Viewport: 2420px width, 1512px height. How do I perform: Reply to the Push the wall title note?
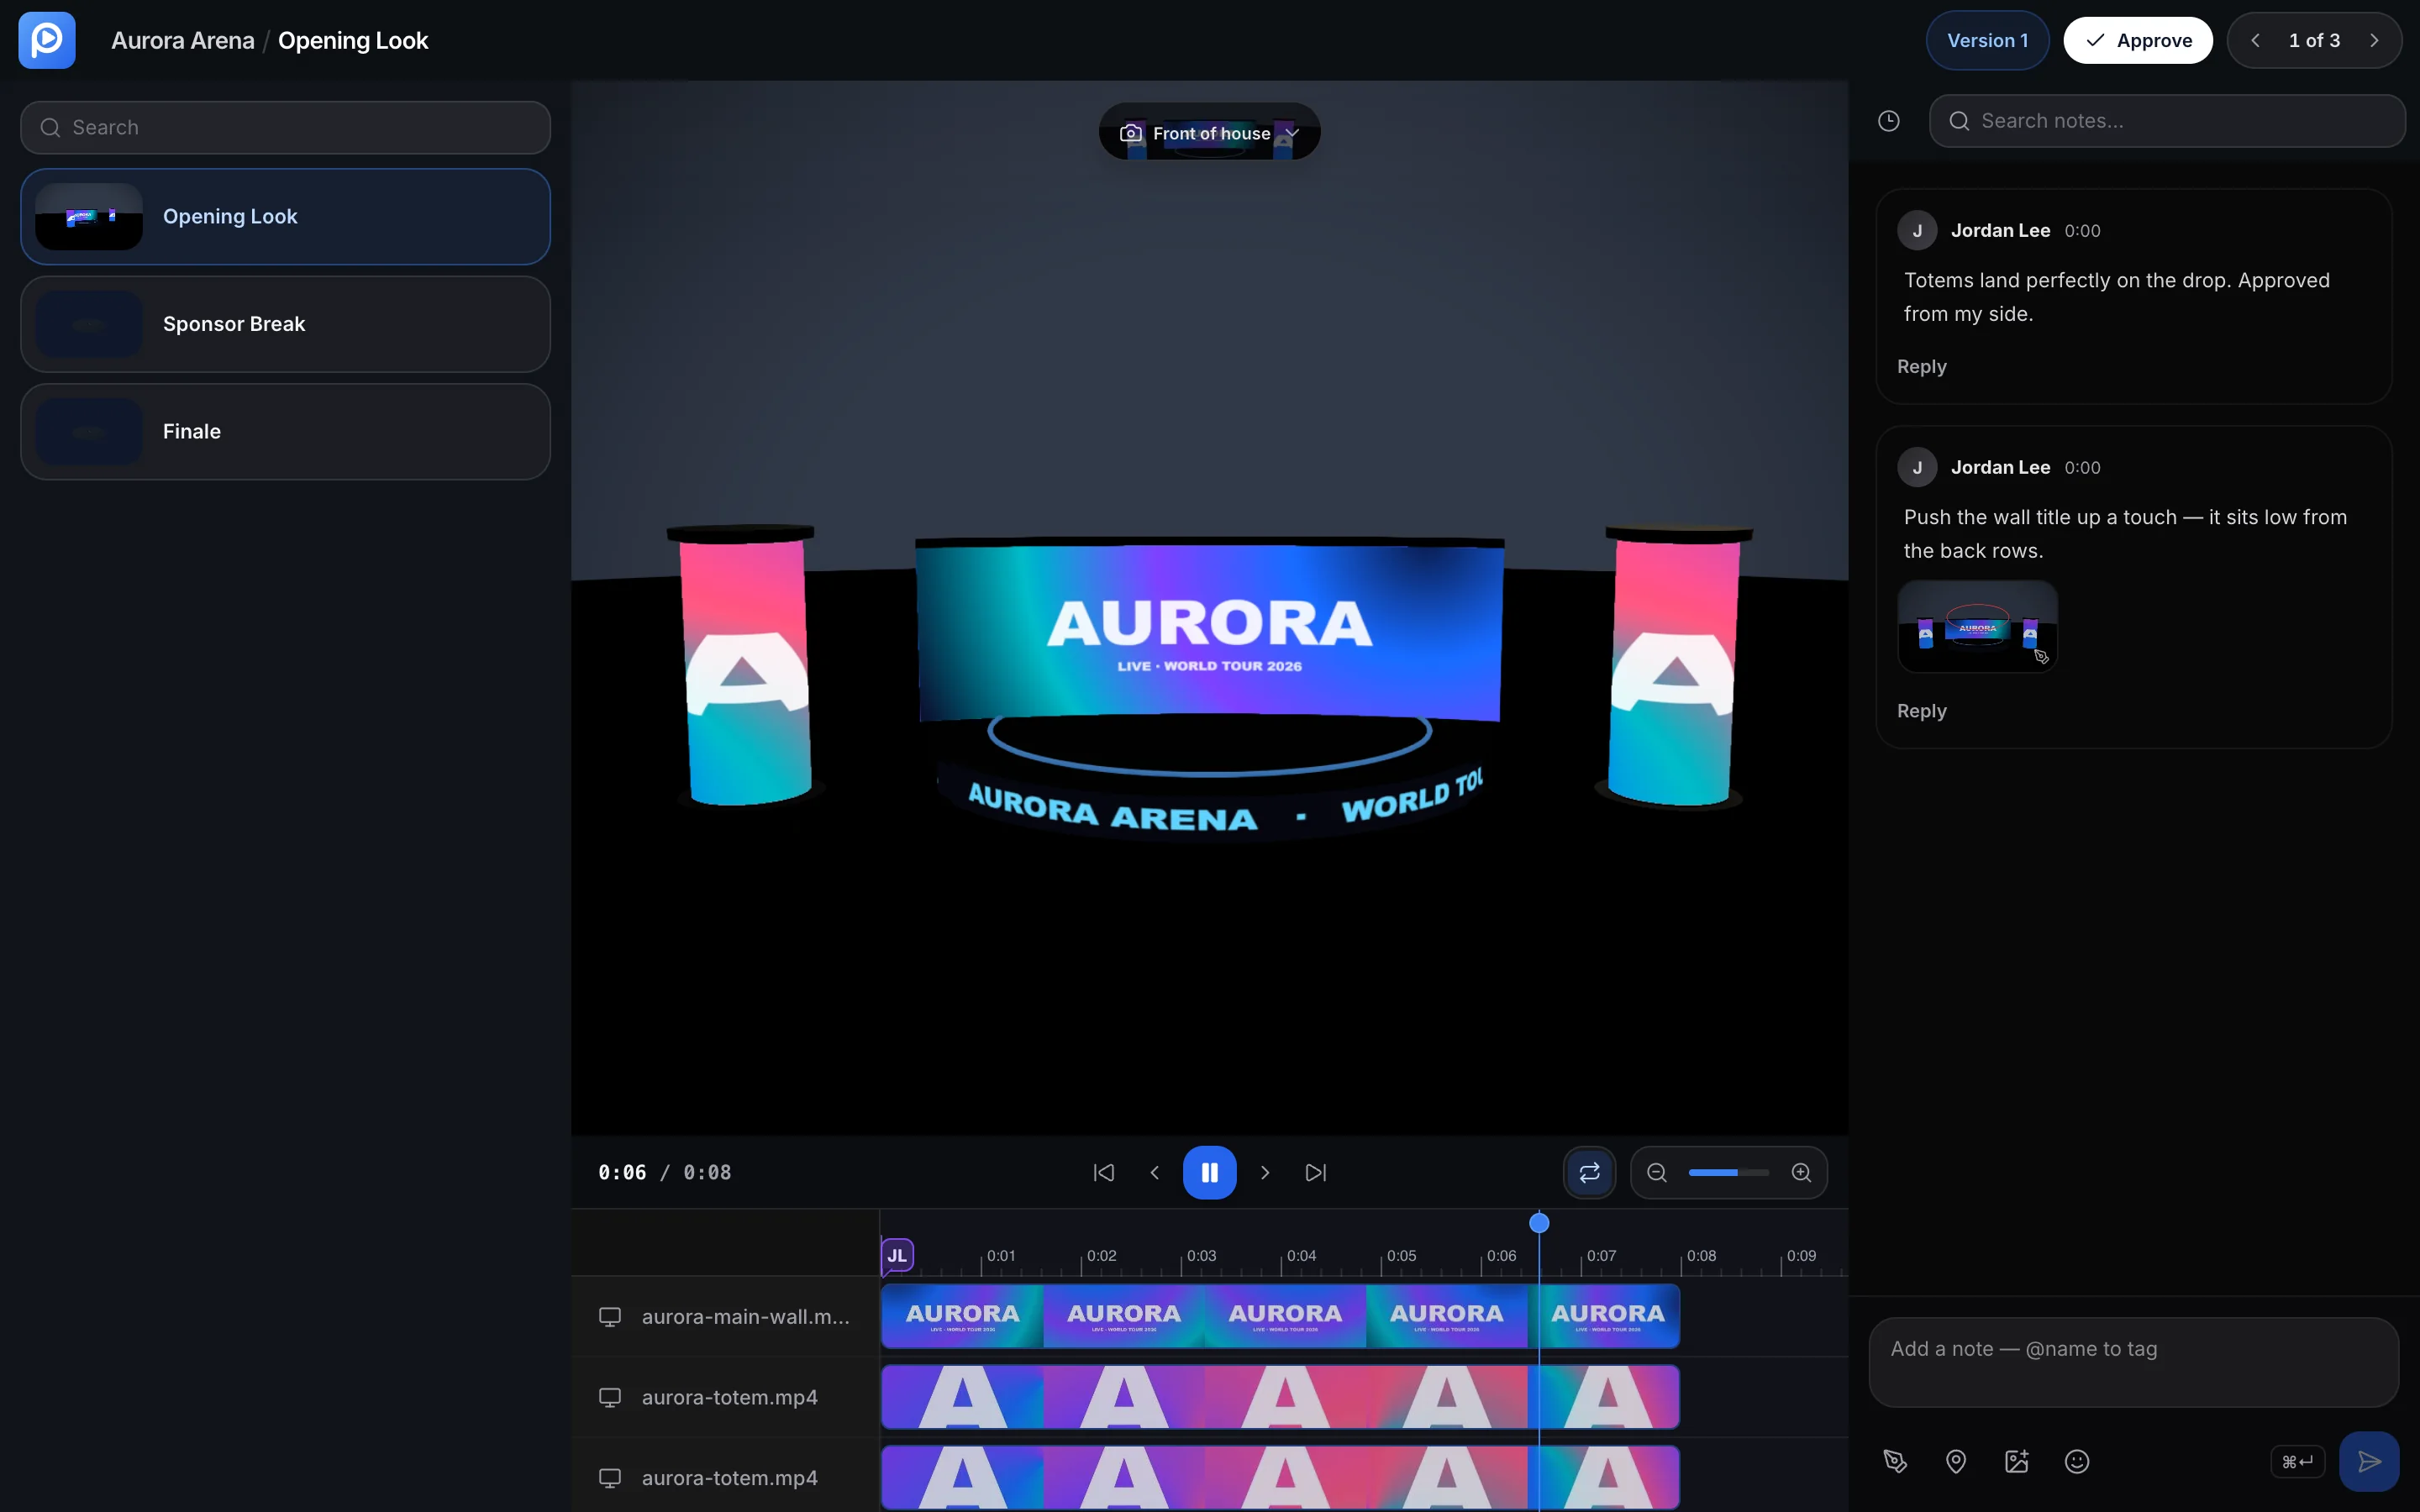tap(1922, 711)
